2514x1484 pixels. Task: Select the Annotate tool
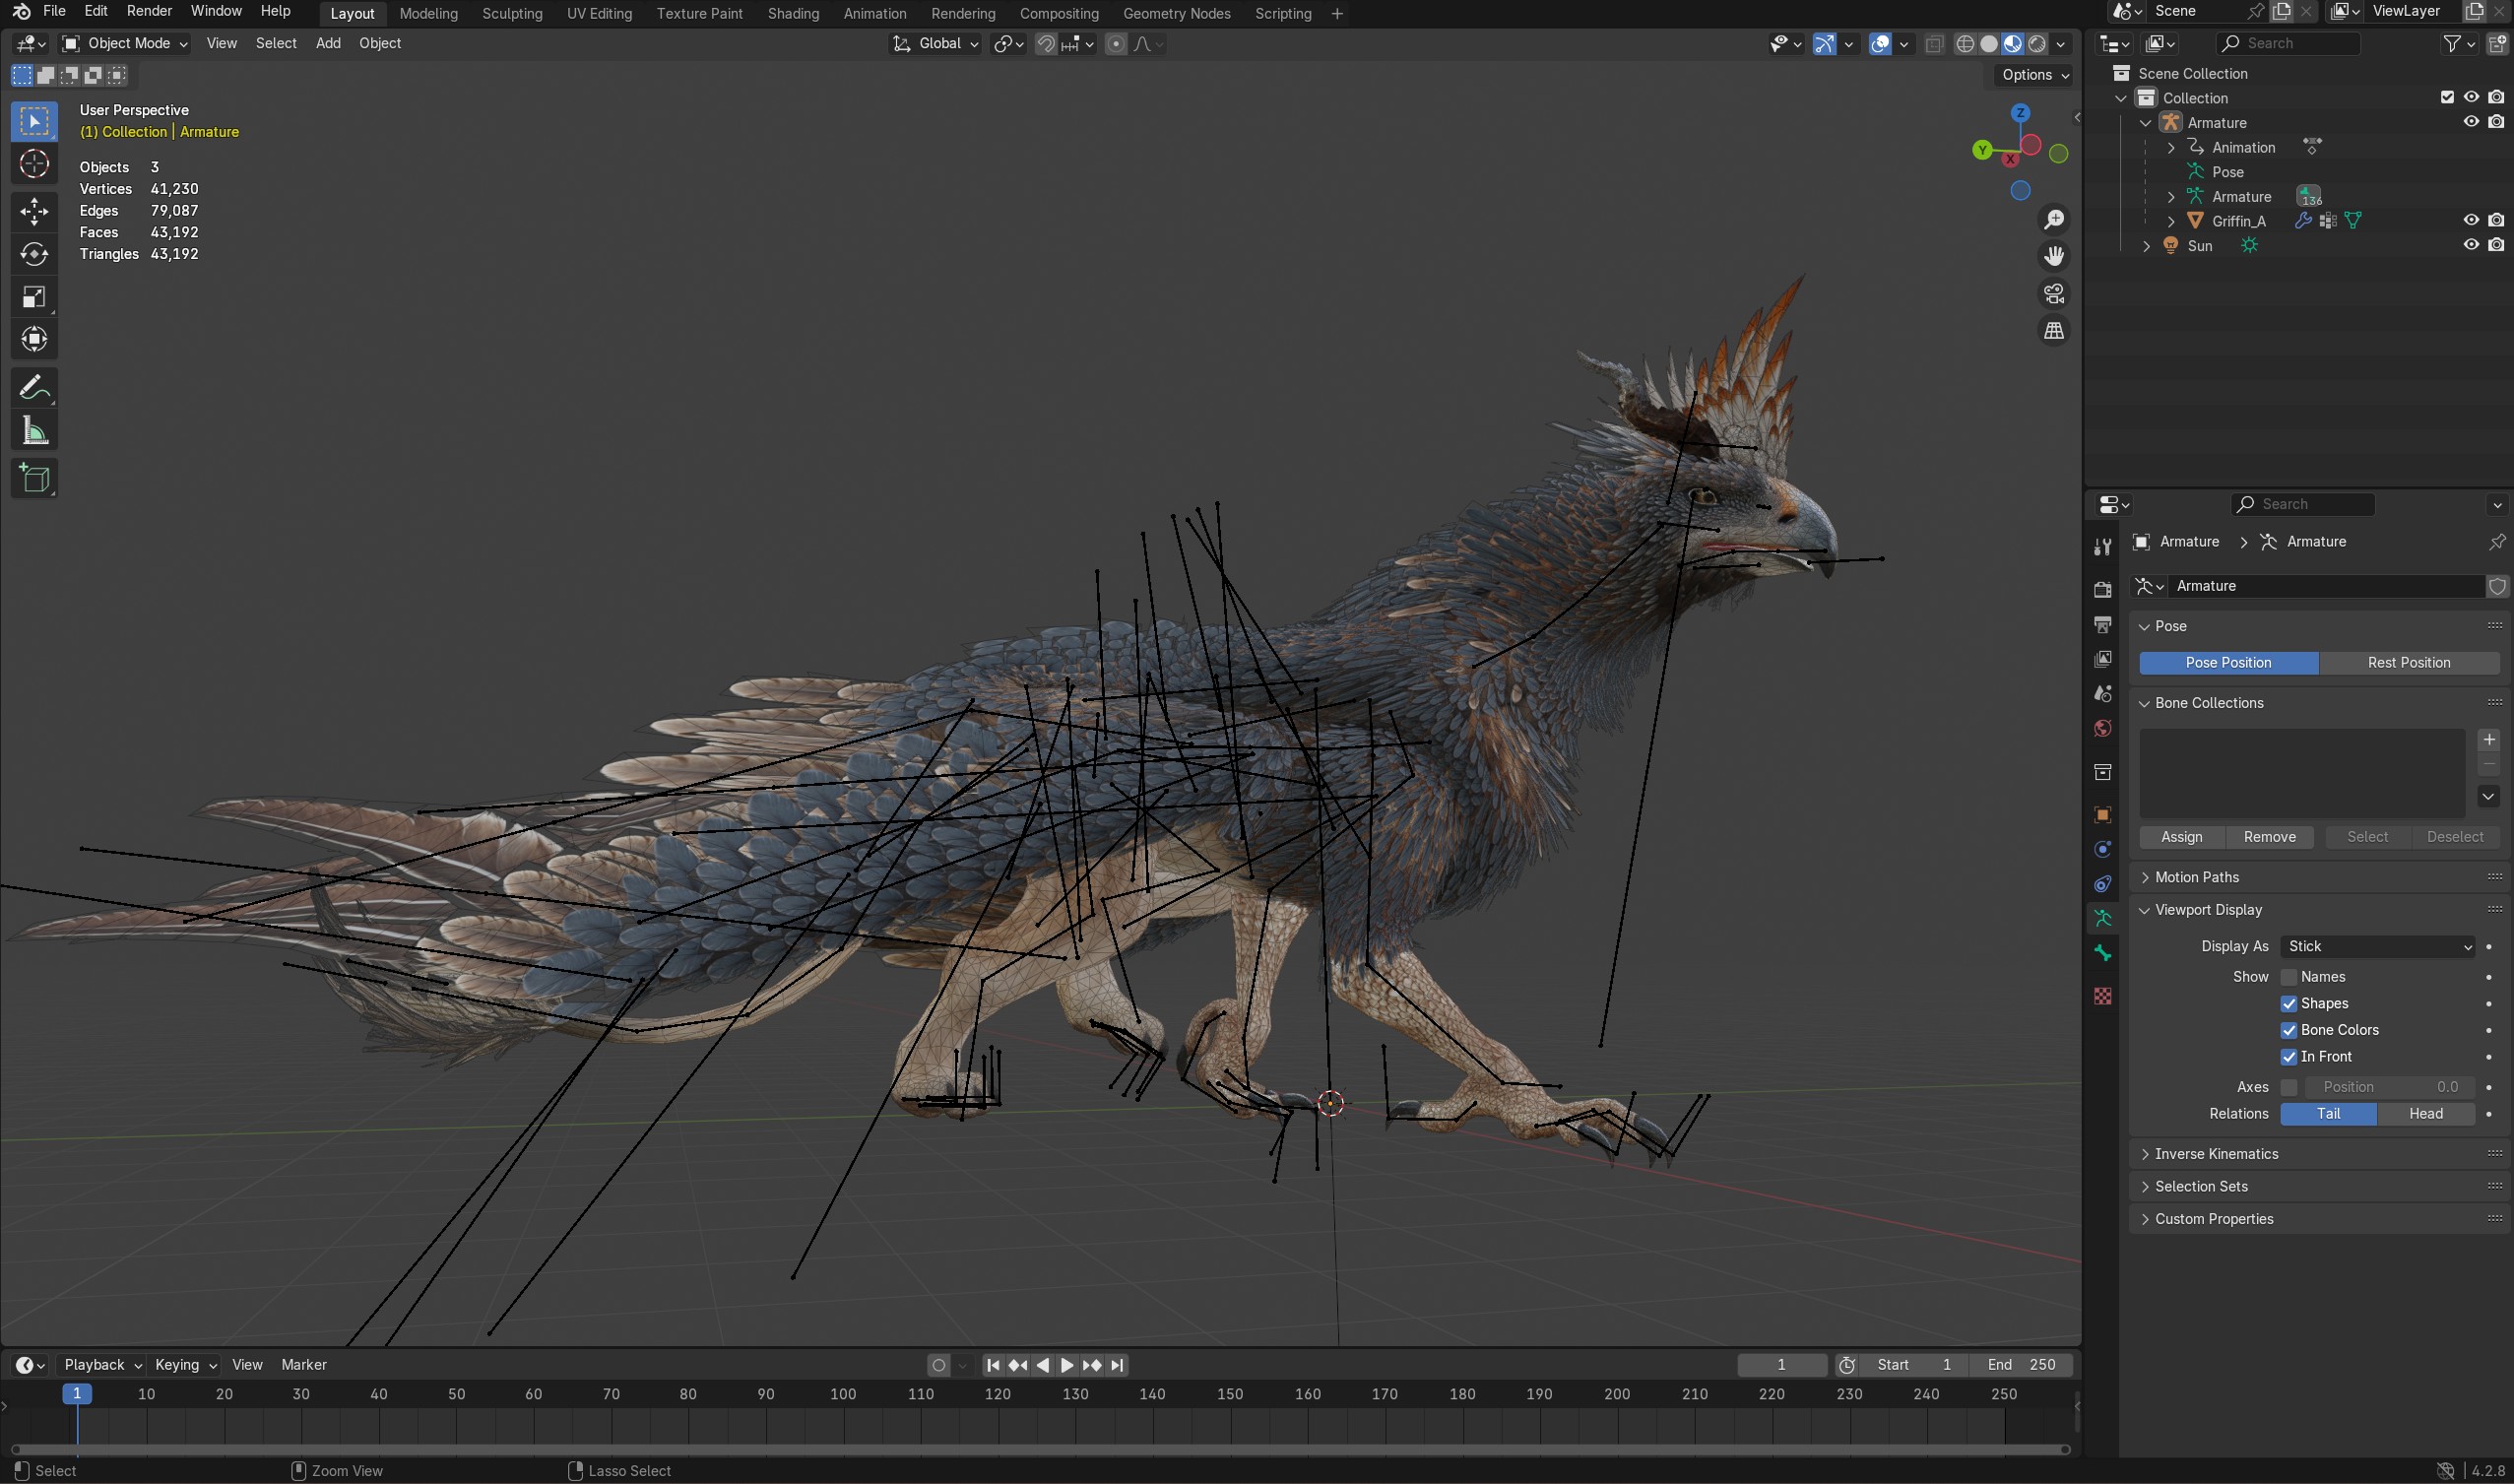tap(34, 388)
